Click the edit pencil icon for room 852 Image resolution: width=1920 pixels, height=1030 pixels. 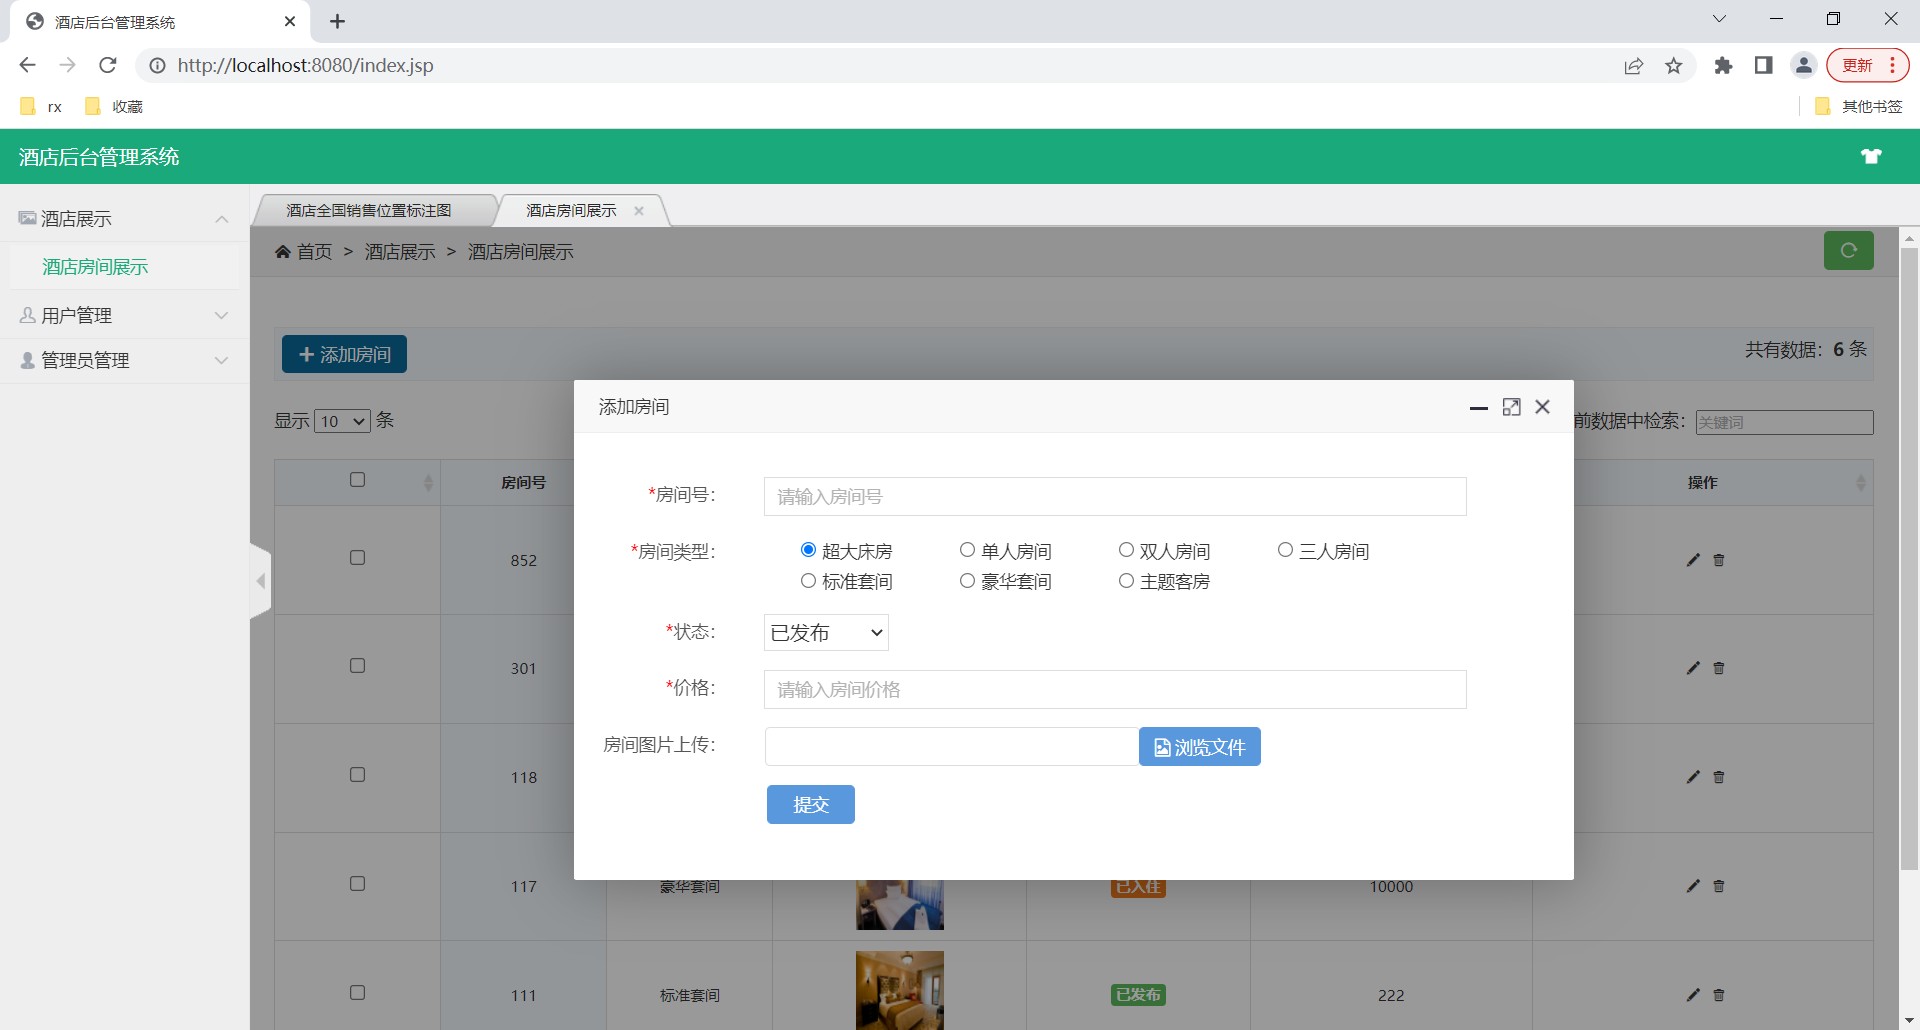click(1693, 560)
